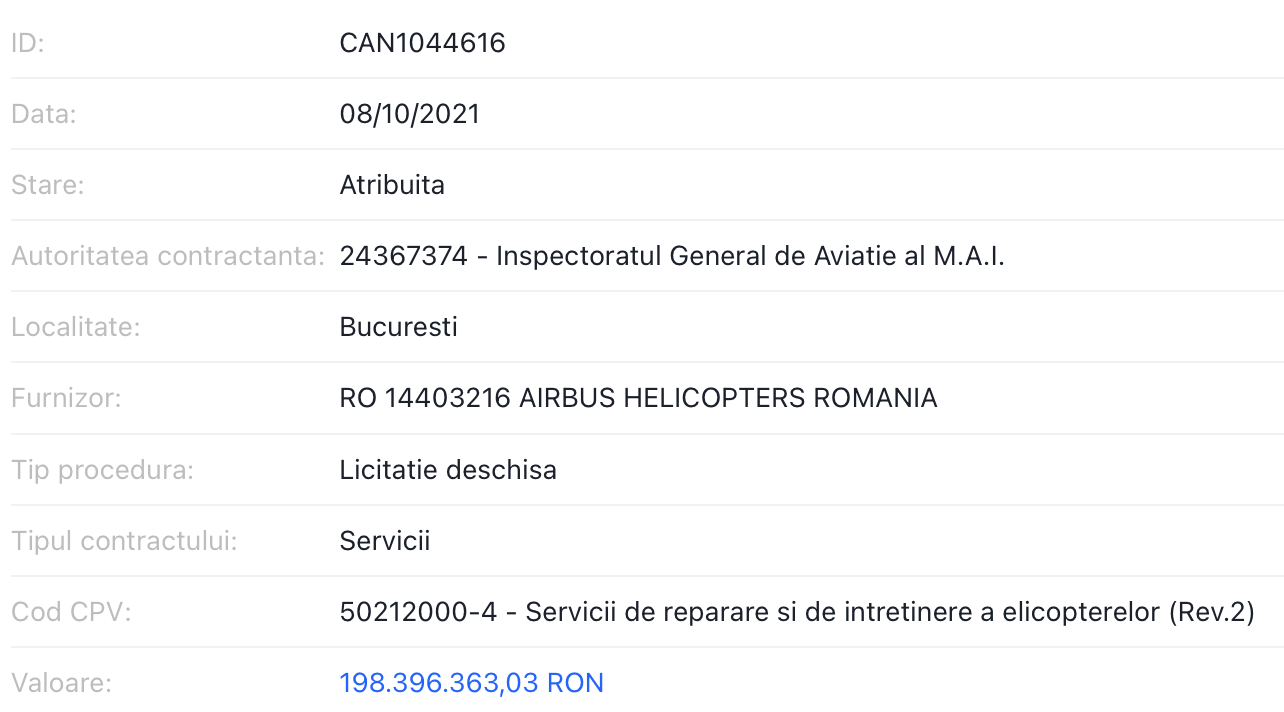Click the Stare: field label
Viewport: 1284px width, 712px height.
click(47, 185)
